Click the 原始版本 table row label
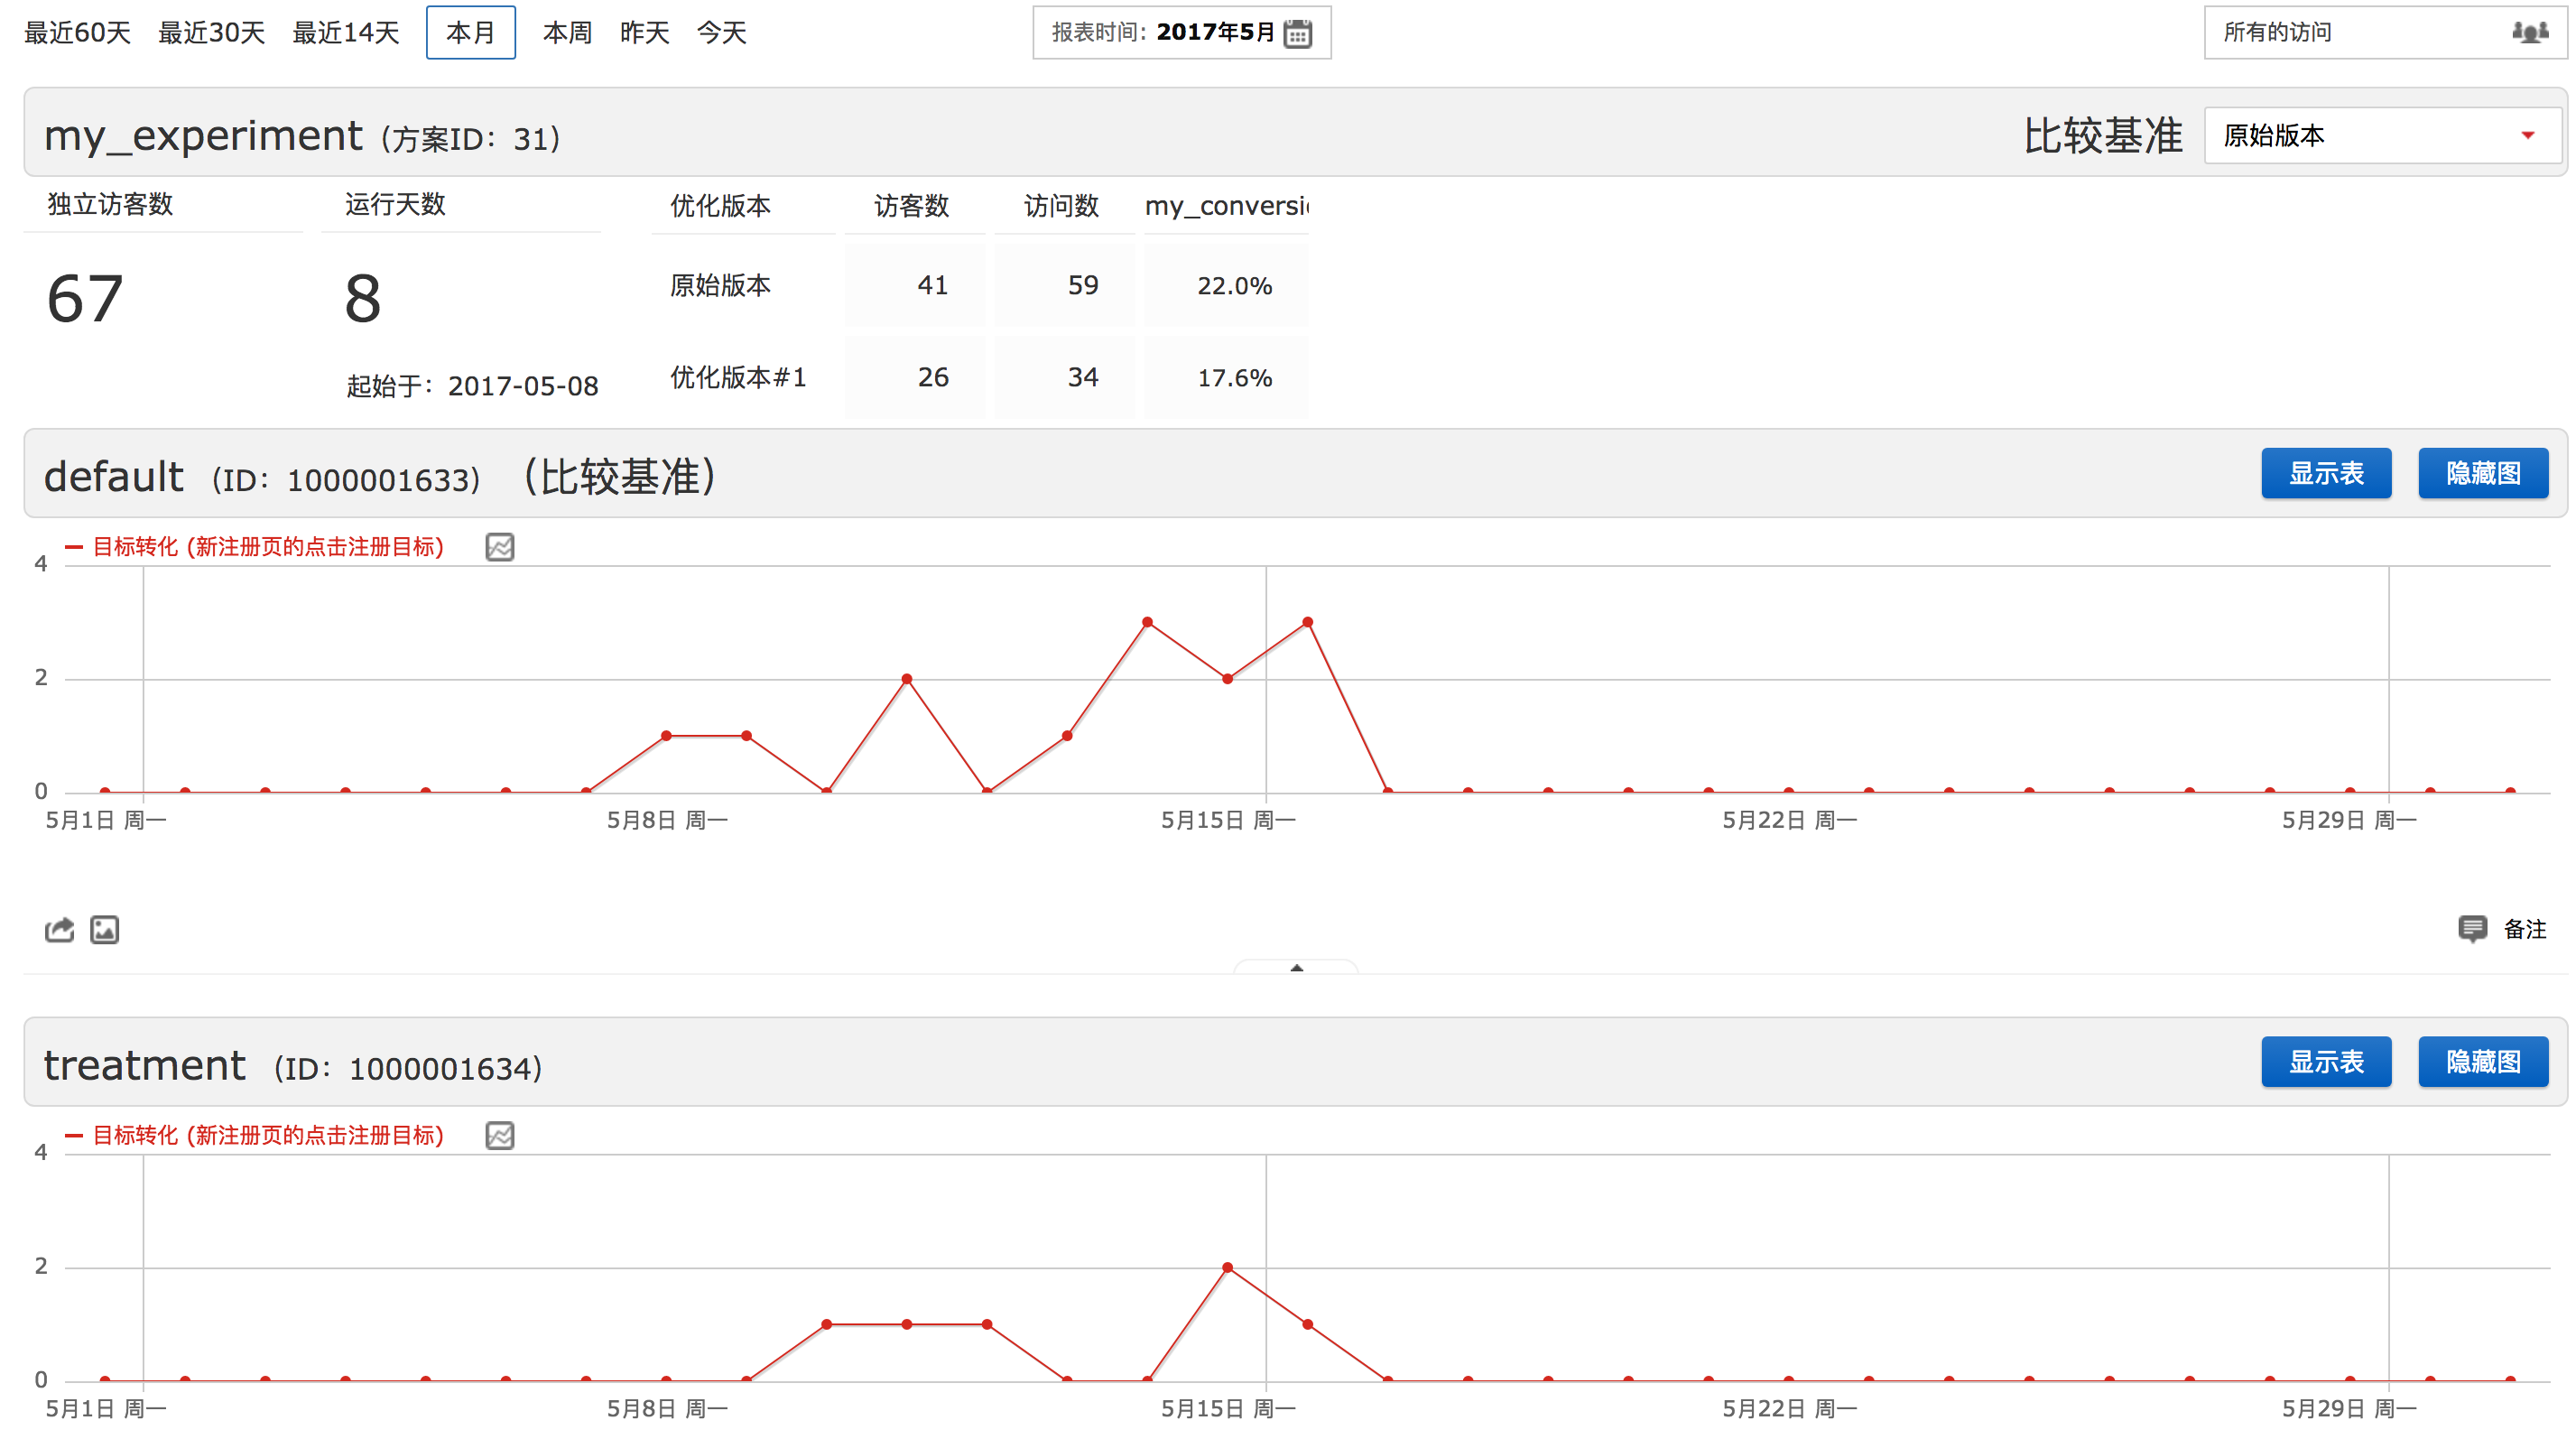This screenshot has width=2576, height=1439. coord(720,285)
